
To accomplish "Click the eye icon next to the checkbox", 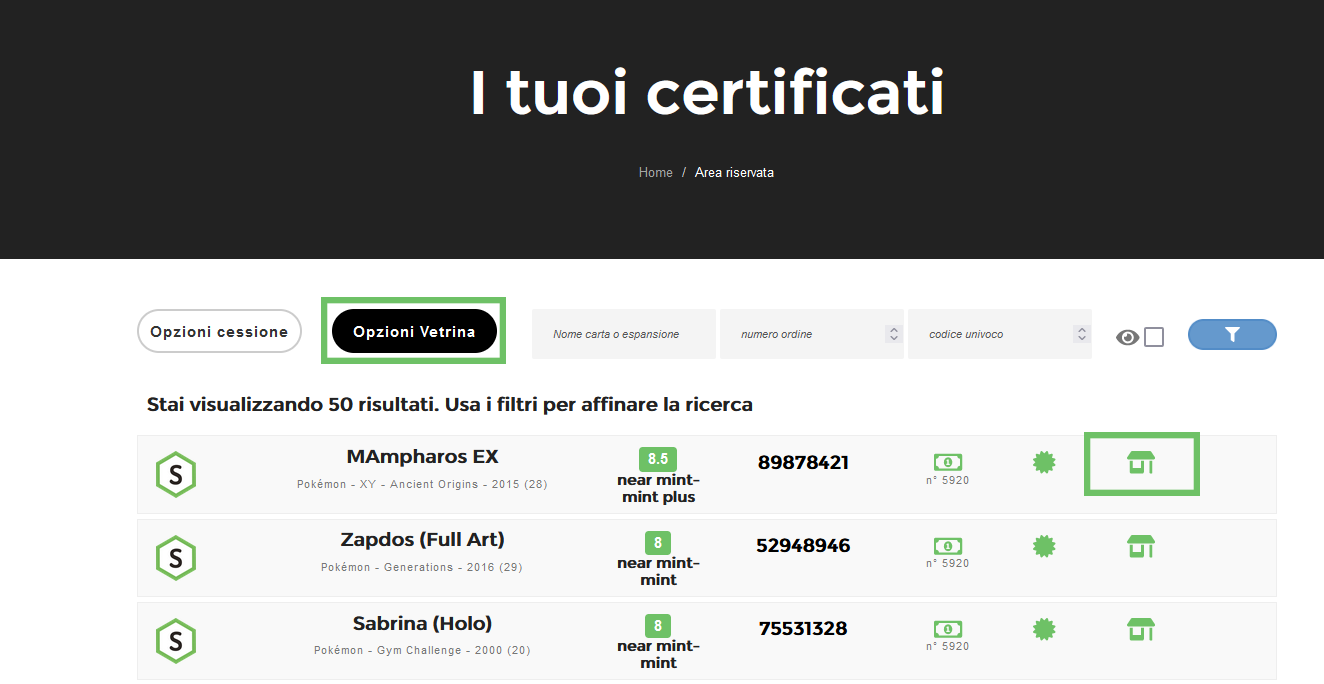I will tap(1128, 337).
